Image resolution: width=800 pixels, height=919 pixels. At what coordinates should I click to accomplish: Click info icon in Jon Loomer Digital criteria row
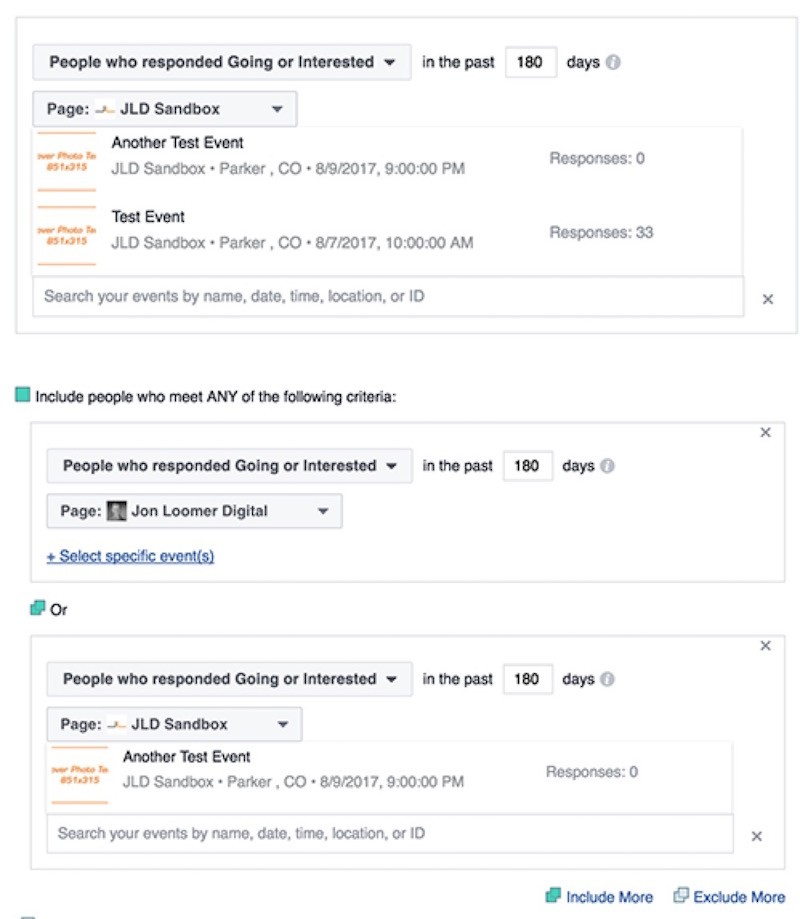click(x=607, y=466)
